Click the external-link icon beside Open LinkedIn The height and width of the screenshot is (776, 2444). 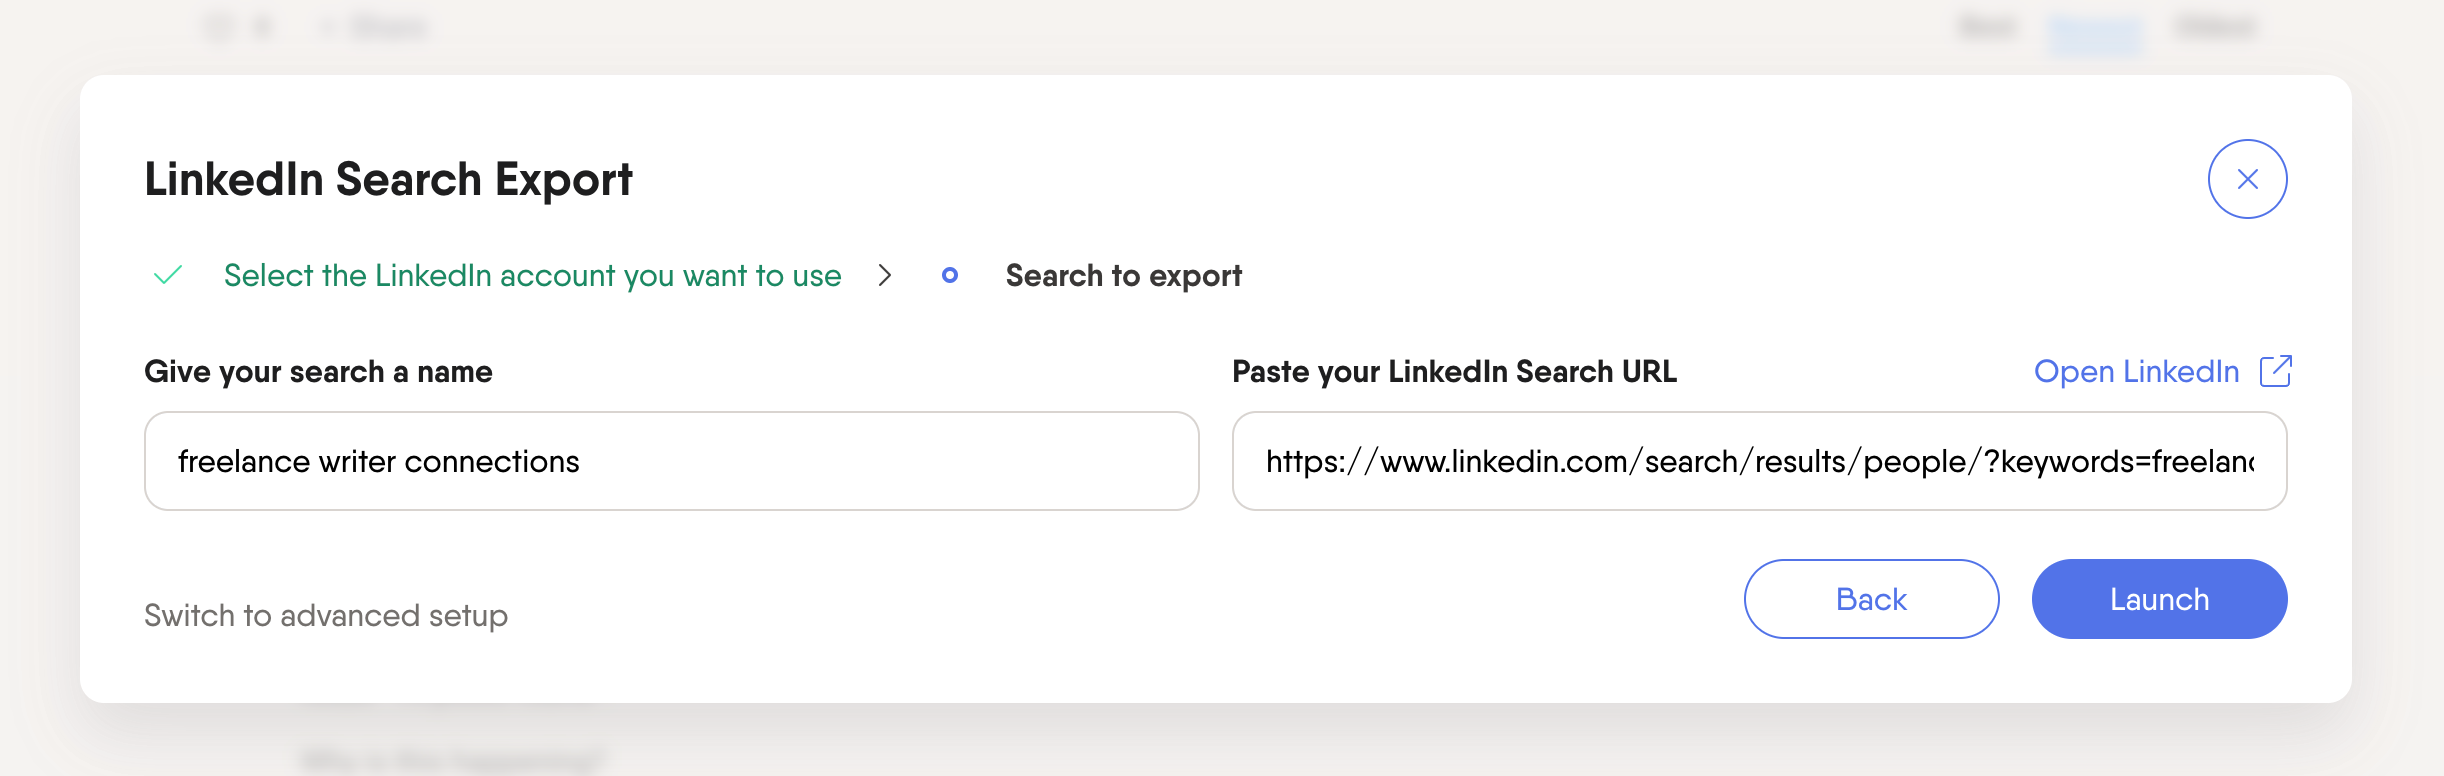[x=2275, y=371]
